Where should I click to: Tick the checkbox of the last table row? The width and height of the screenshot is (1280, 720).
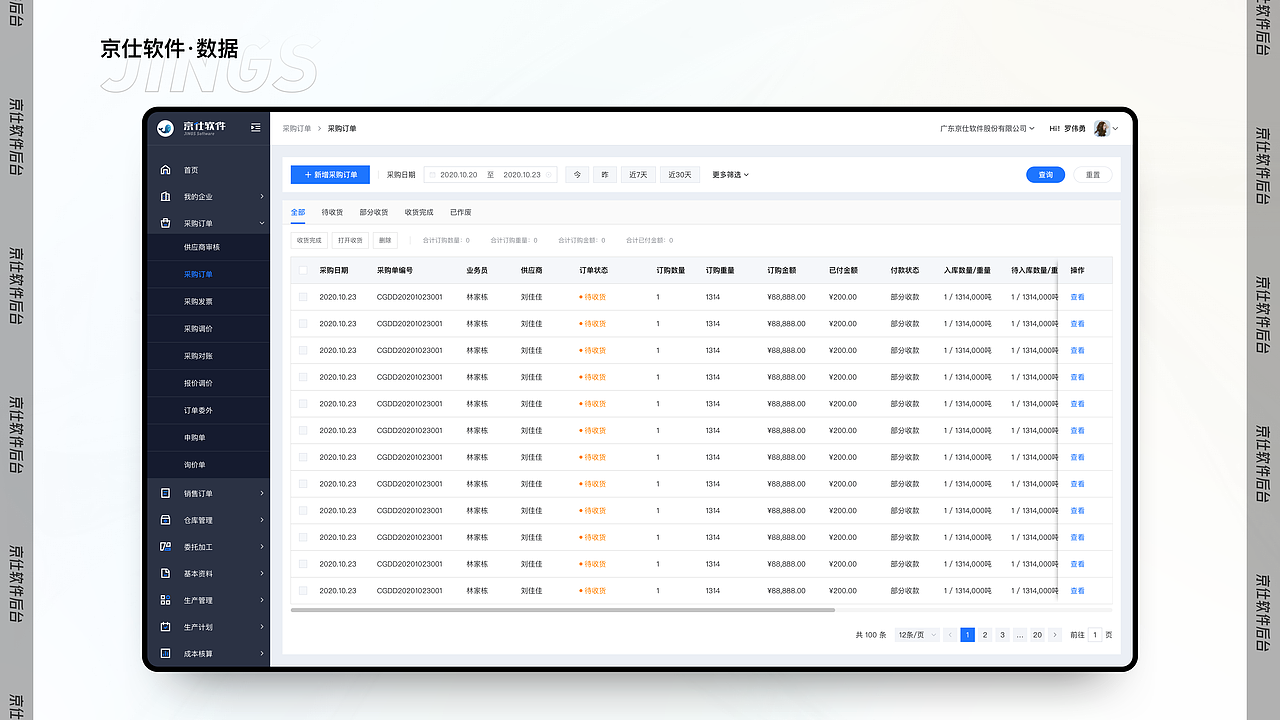304,591
